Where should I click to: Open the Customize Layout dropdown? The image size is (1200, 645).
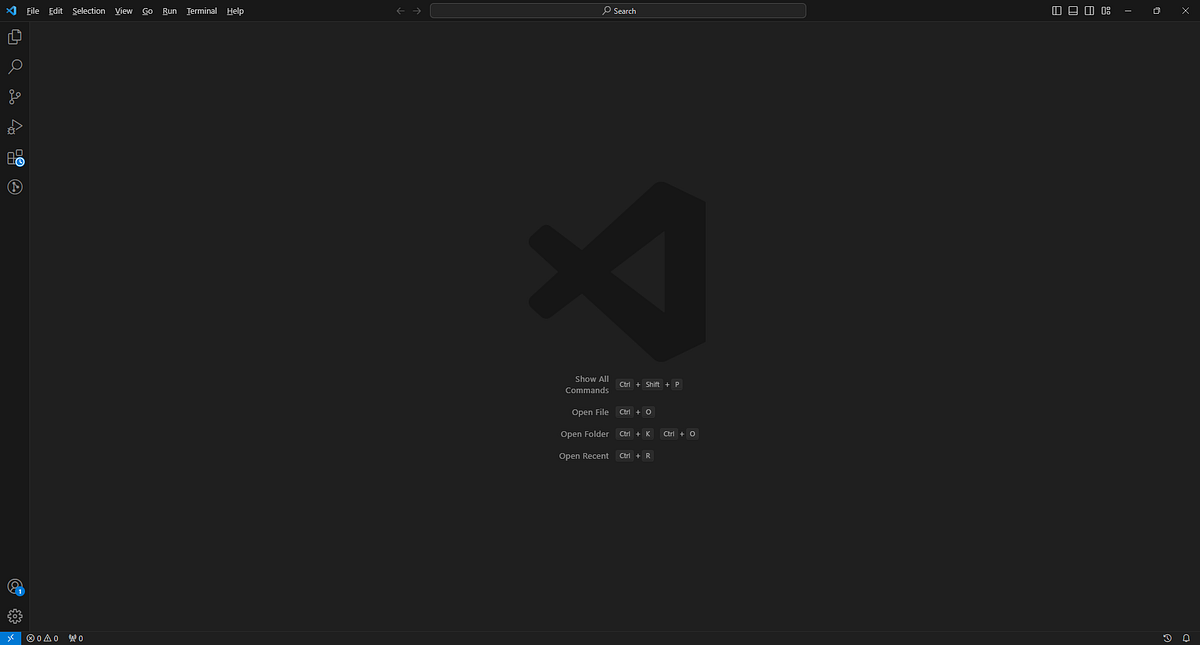coord(1105,10)
